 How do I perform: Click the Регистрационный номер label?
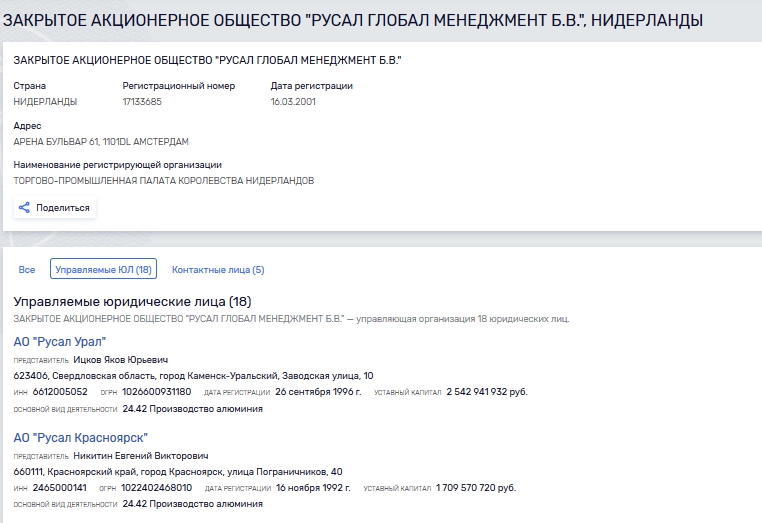(179, 86)
